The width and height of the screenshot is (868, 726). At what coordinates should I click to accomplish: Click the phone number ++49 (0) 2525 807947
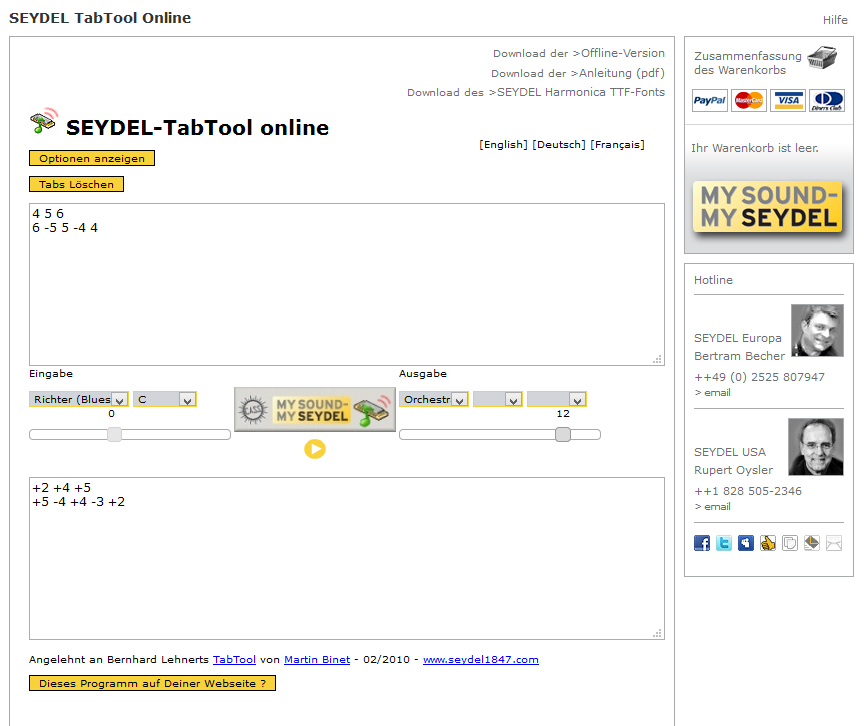click(x=759, y=377)
